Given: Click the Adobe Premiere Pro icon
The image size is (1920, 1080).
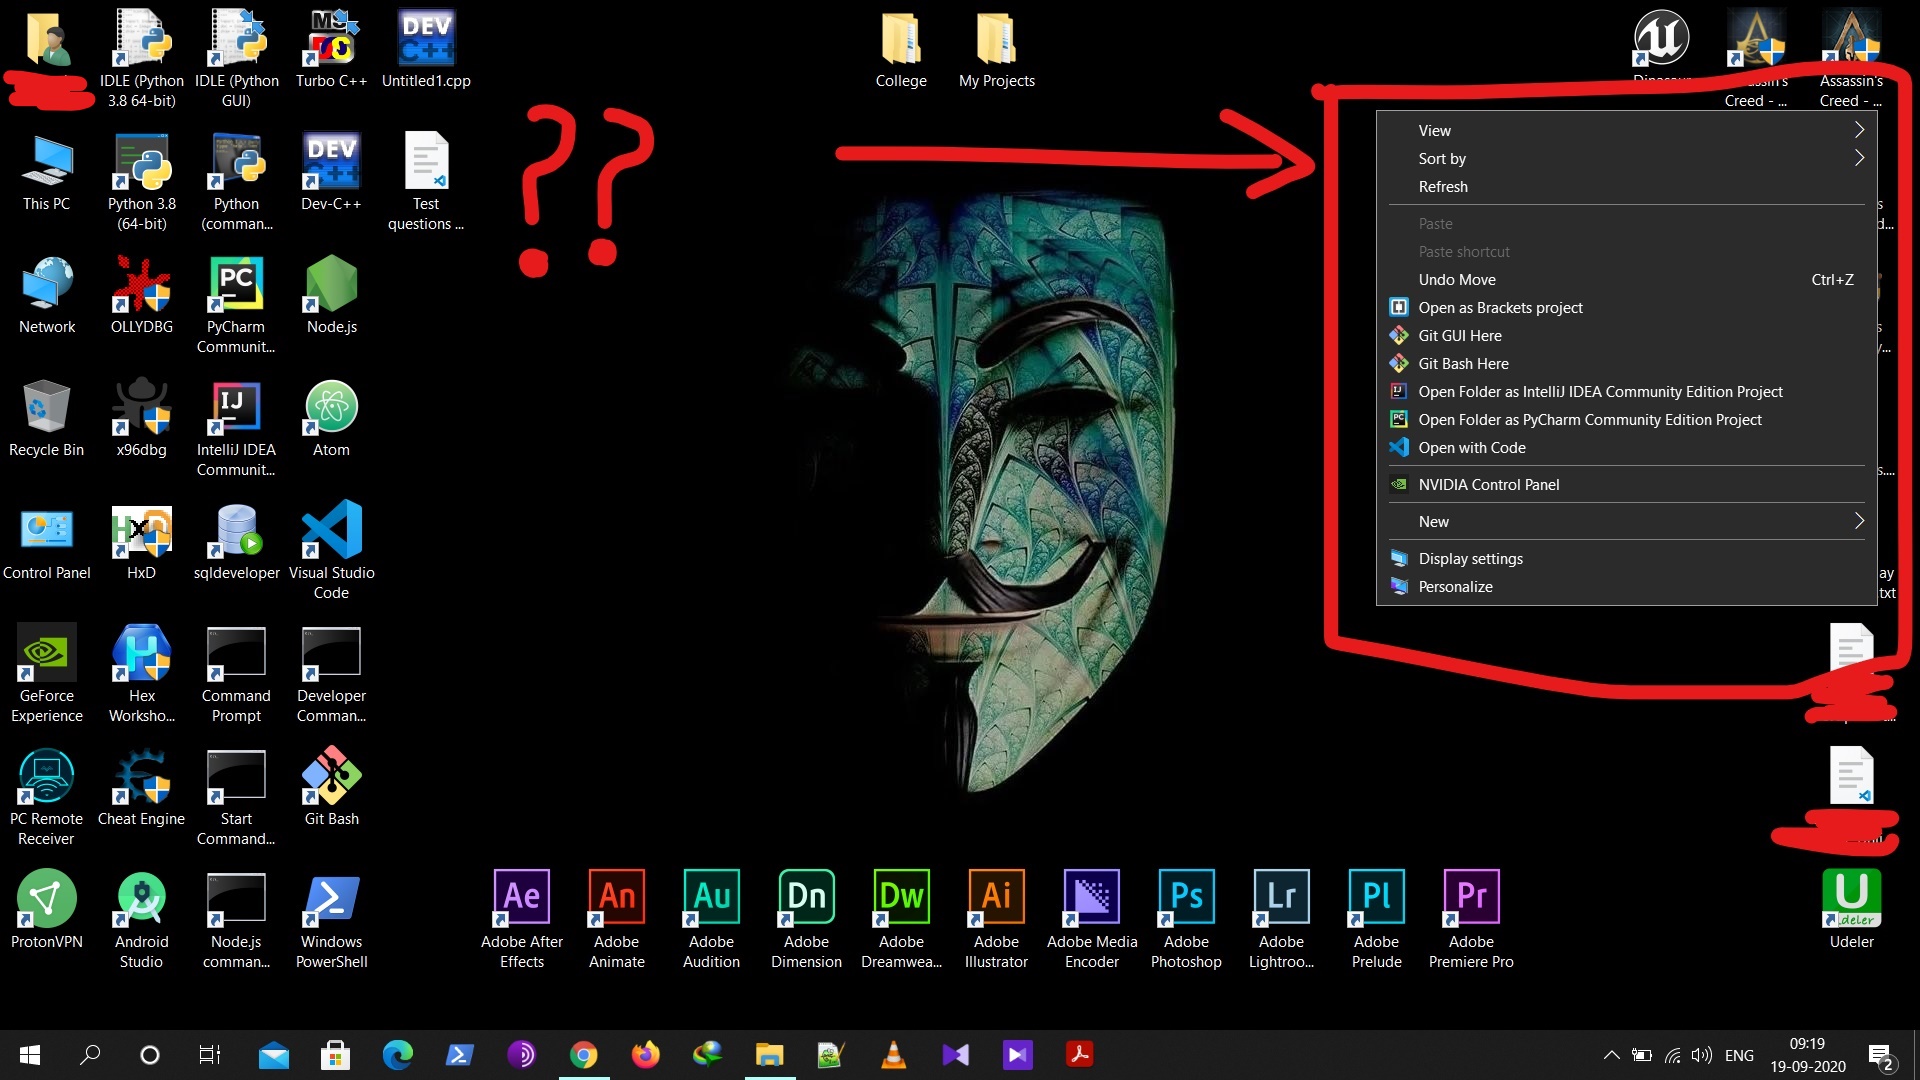Looking at the screenshot, I should tap(1471, 897).
